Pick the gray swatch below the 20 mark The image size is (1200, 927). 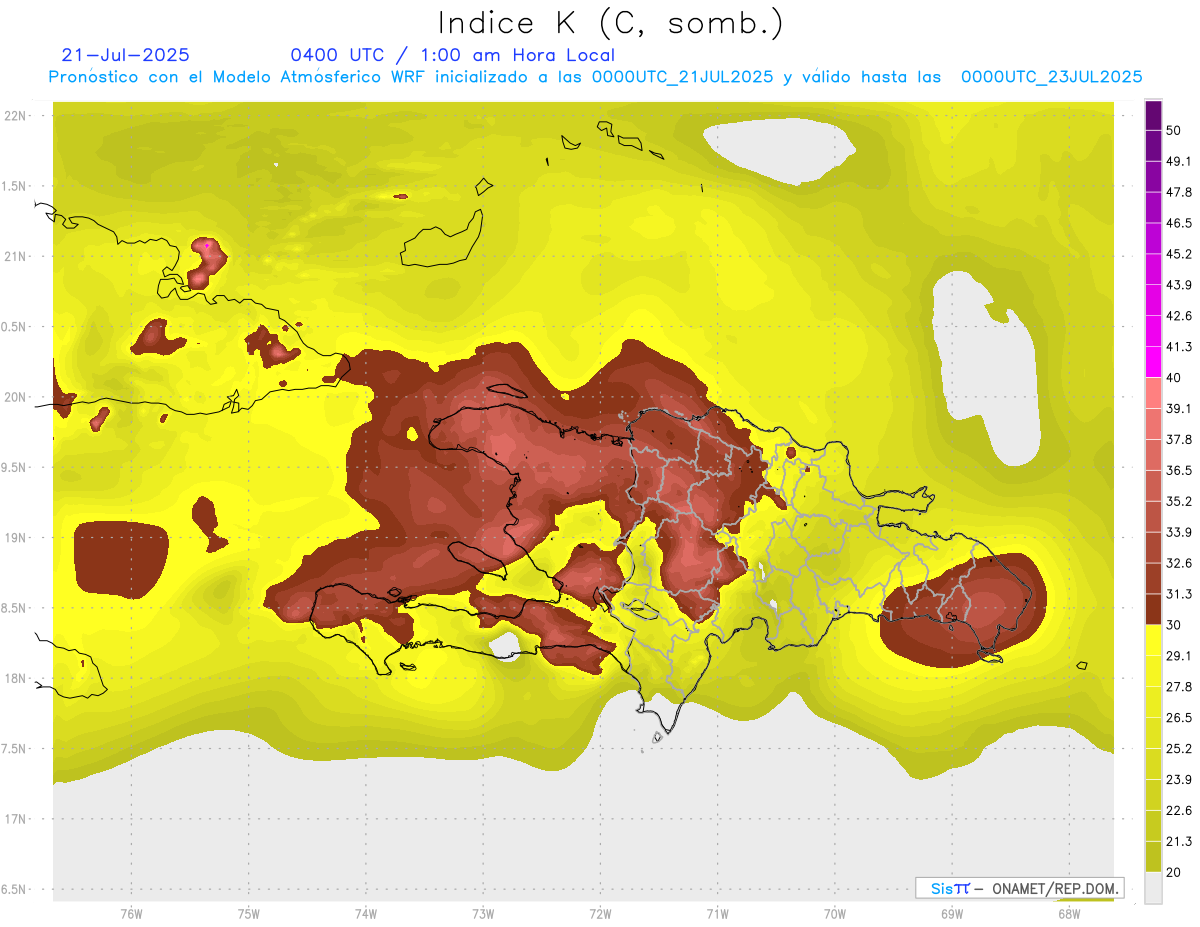(1153, 888)
